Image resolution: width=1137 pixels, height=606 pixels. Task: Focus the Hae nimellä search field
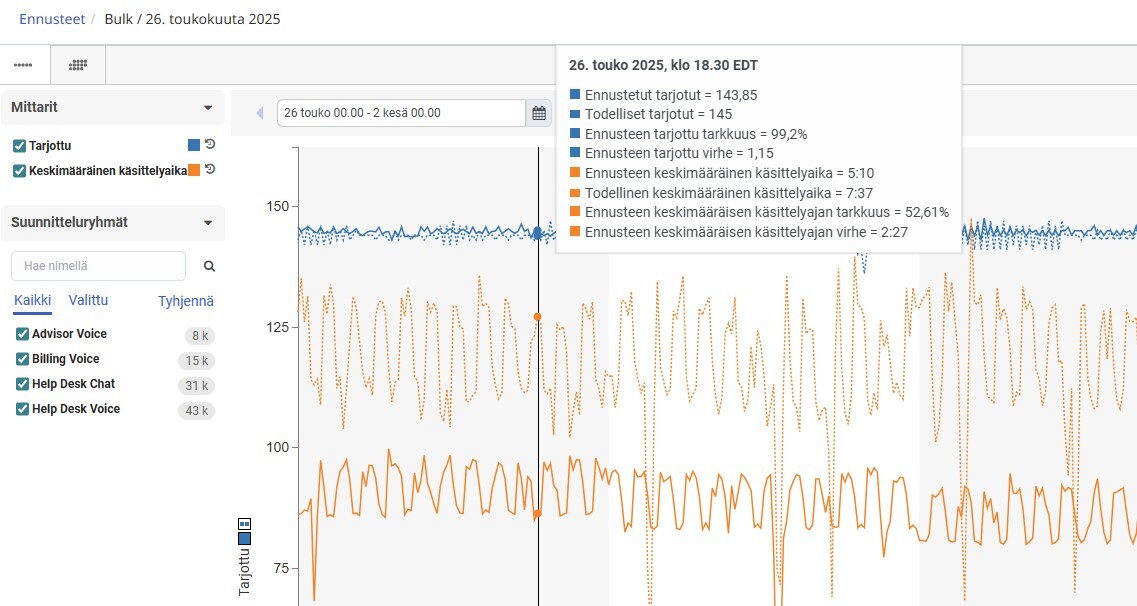pos(98,266)
